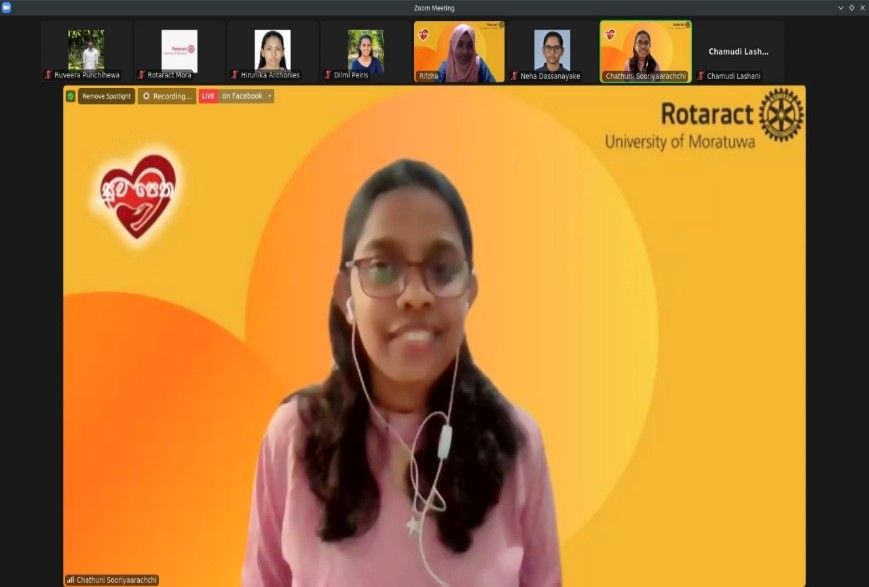Click the signal strength icon by Chathuni's name
Screen dimensions: 869x587
(x=70, y=579)
